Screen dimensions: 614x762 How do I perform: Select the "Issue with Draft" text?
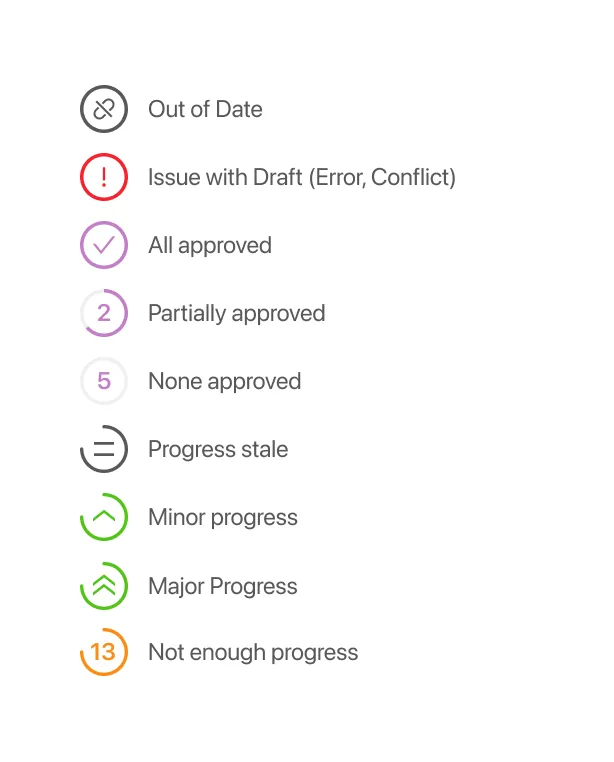(225, 177)
